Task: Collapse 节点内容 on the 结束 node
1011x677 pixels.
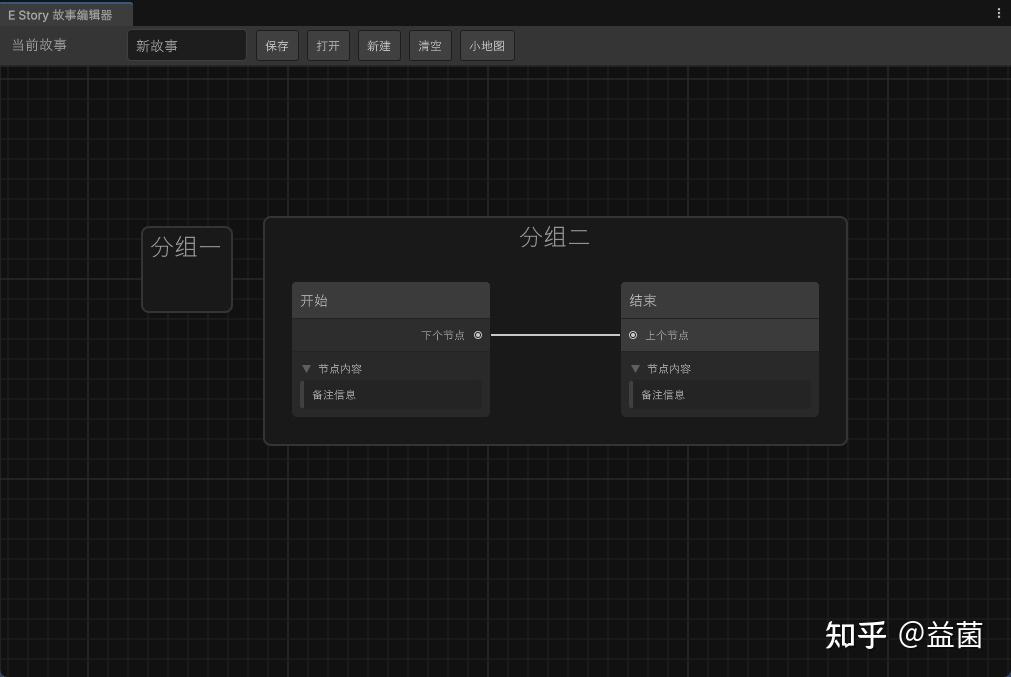Action: pyautogui.click(x=636, y=368)
